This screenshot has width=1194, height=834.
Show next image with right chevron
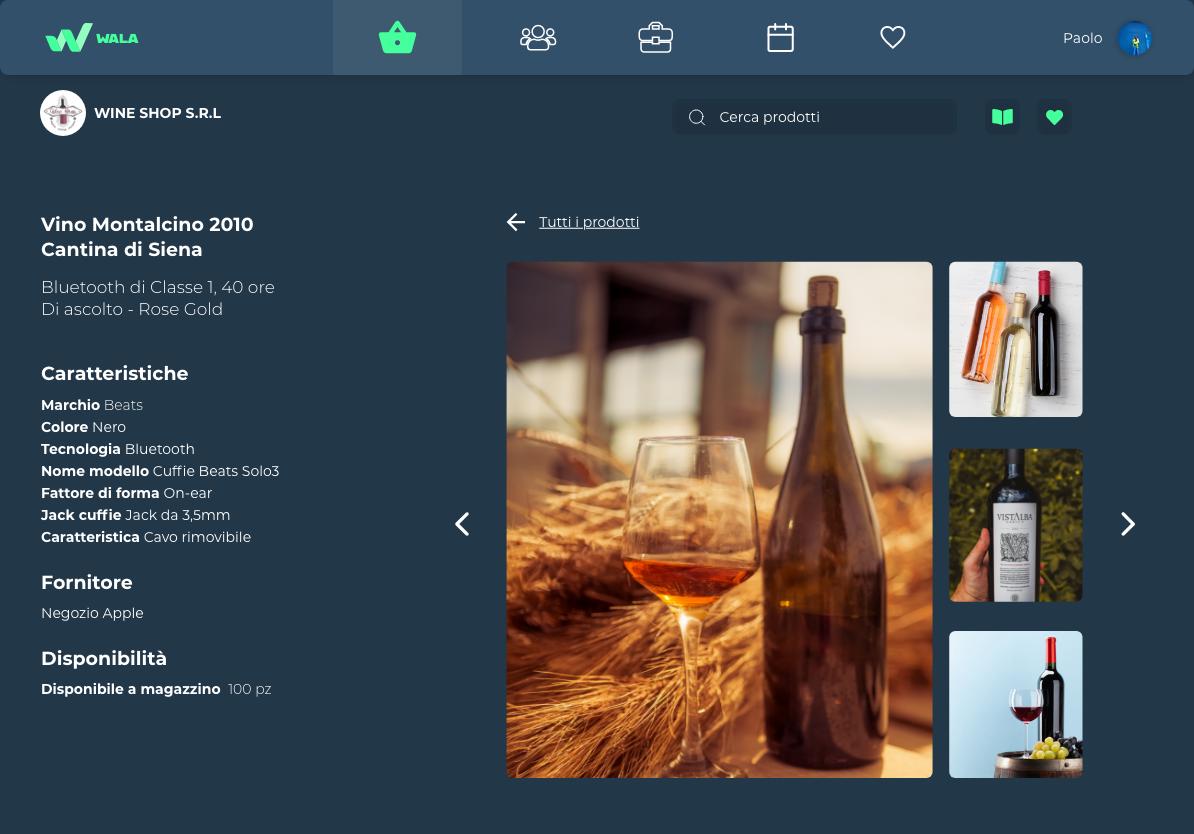coord(1128,524)
